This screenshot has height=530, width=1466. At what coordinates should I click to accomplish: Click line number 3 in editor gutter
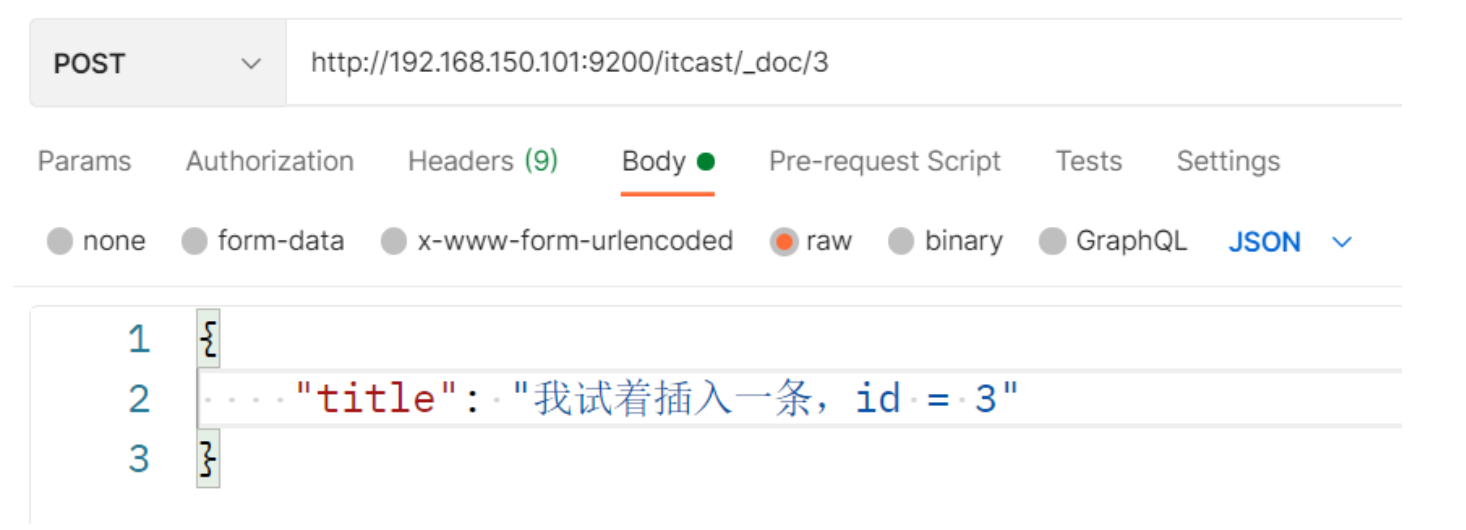pyautogui.click(x=139, y=460)
